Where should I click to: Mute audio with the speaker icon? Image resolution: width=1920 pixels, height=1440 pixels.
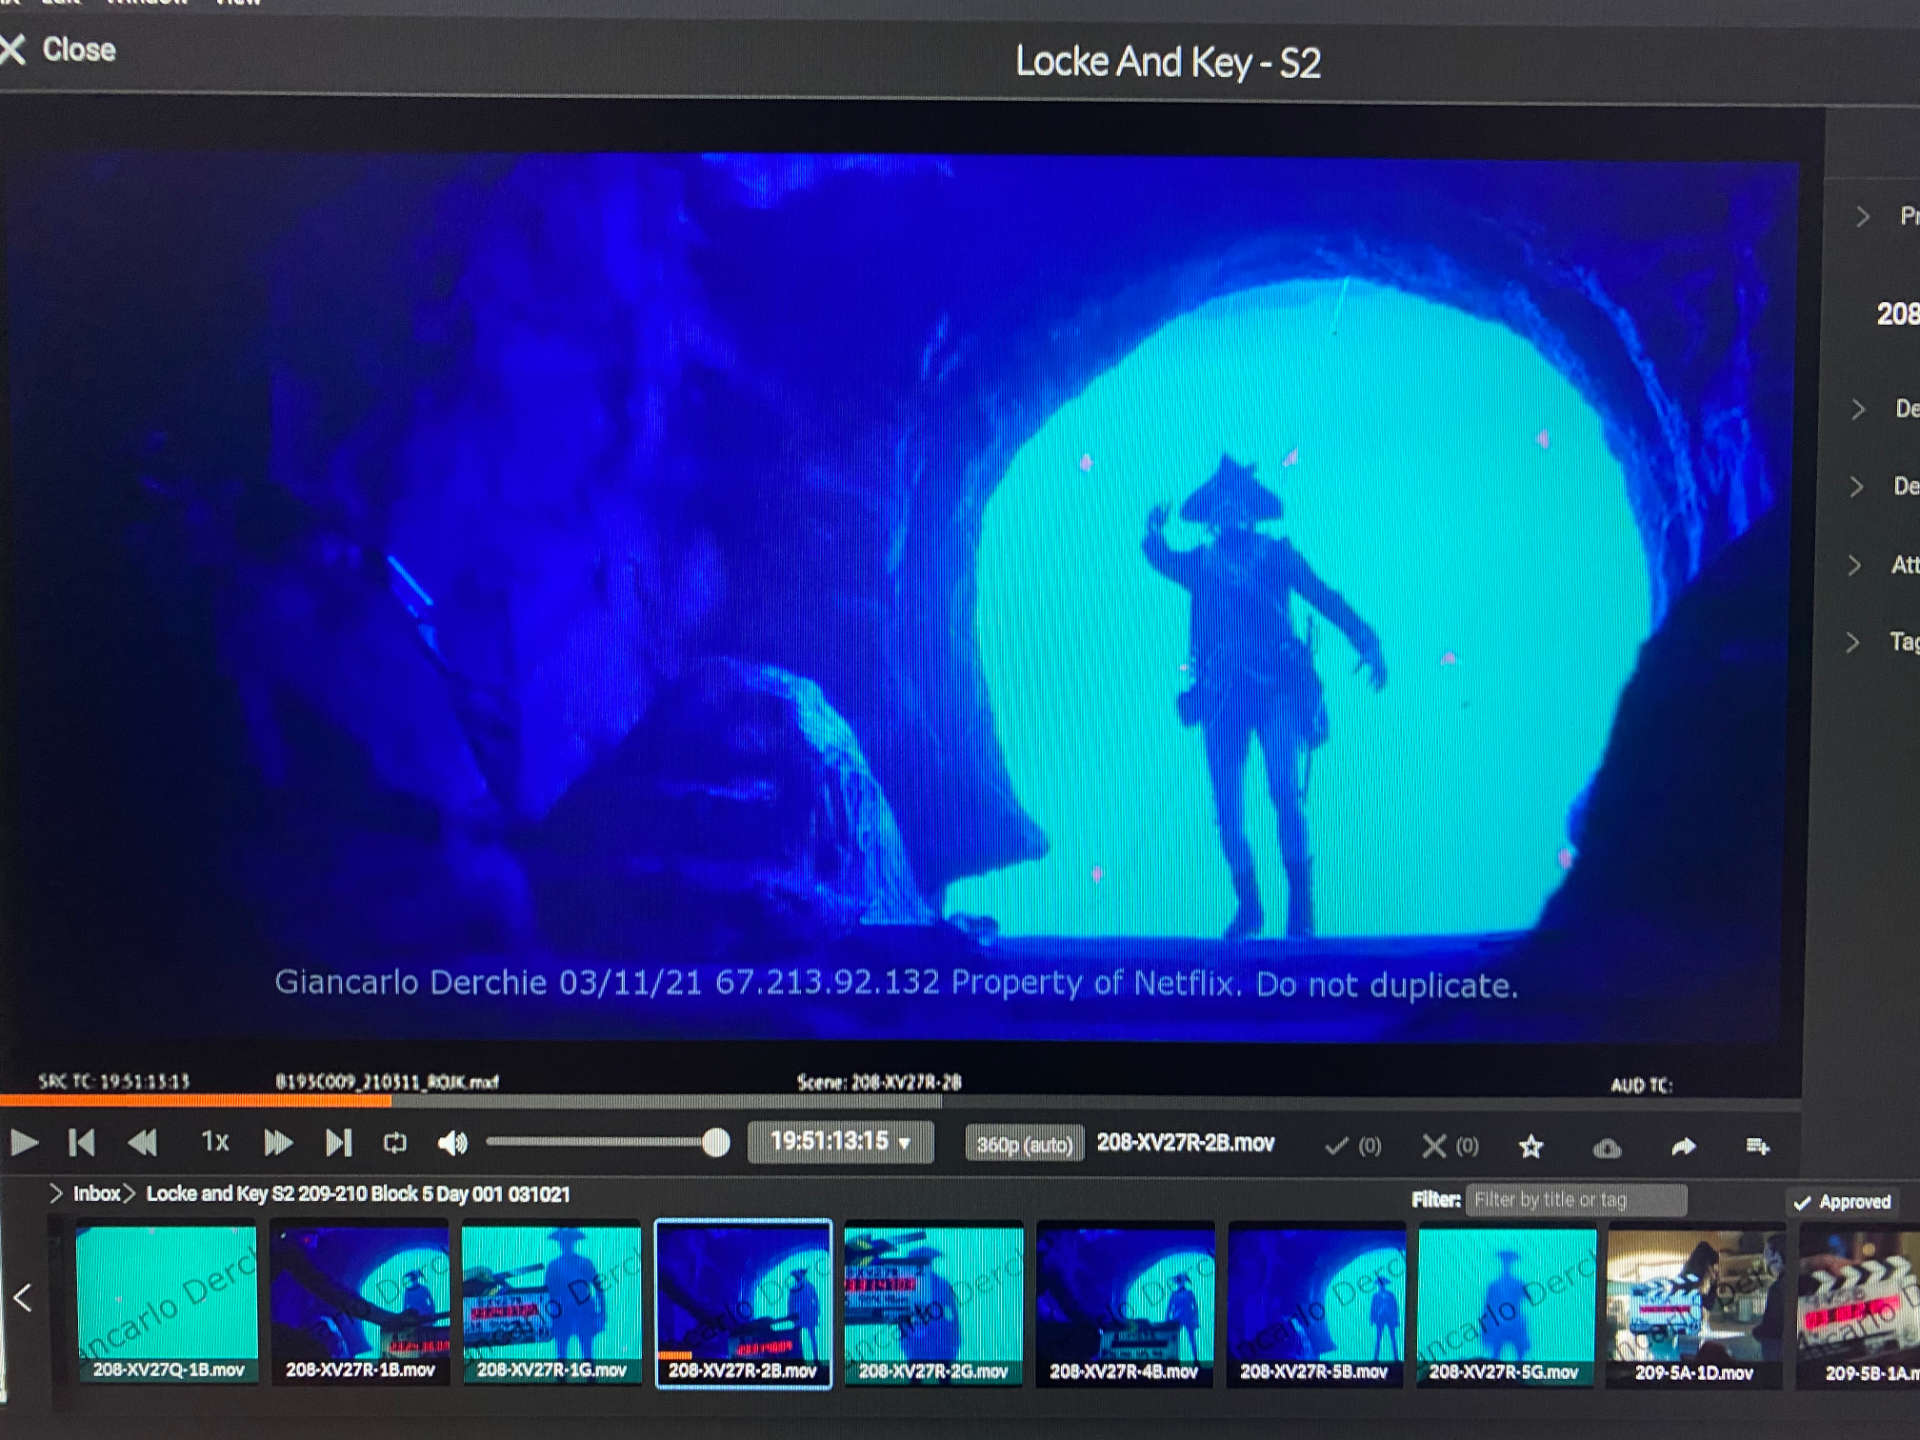tap(452, 1142)
